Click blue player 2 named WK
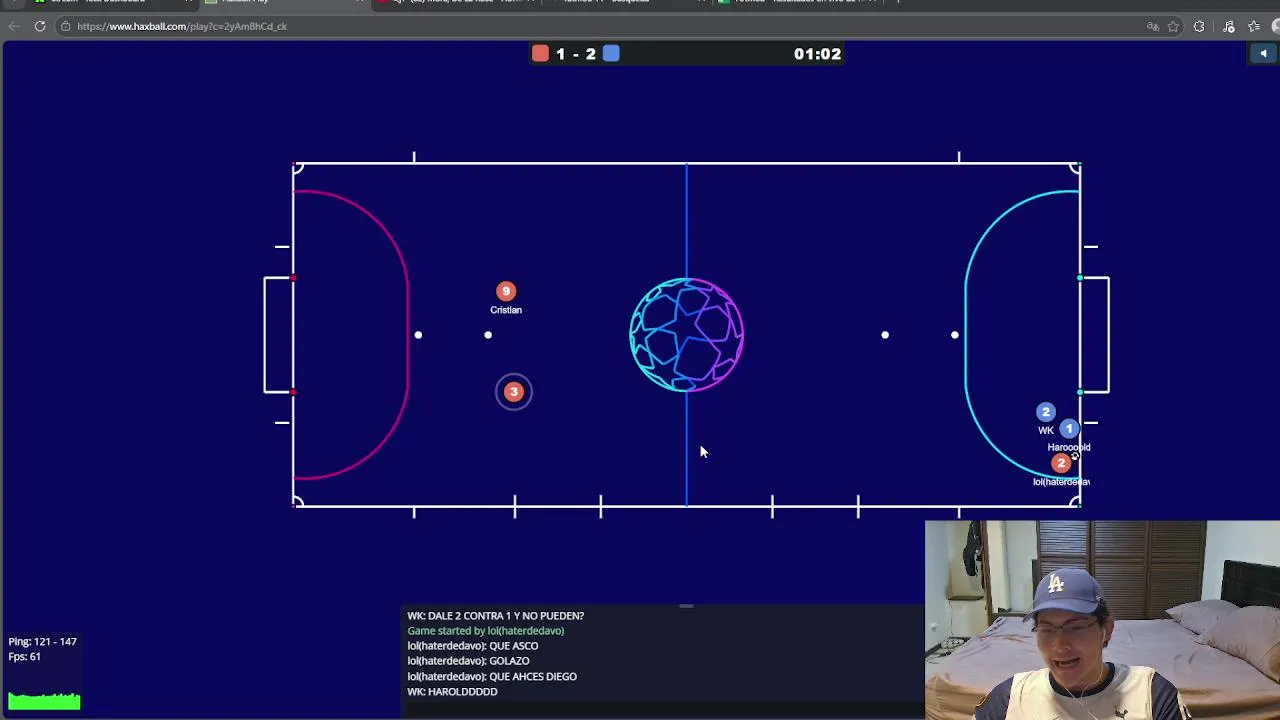 (1046, 412)
